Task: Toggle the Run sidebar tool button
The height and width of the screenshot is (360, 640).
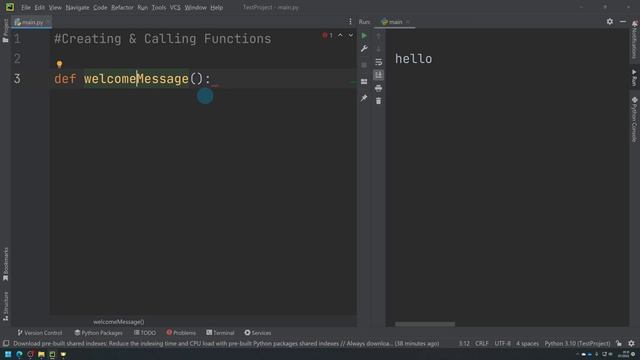Action: (634, 78)
